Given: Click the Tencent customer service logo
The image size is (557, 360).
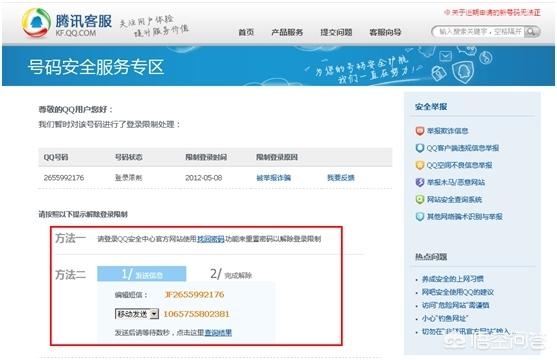Looking at the screenshot, I should coord(36,23).
